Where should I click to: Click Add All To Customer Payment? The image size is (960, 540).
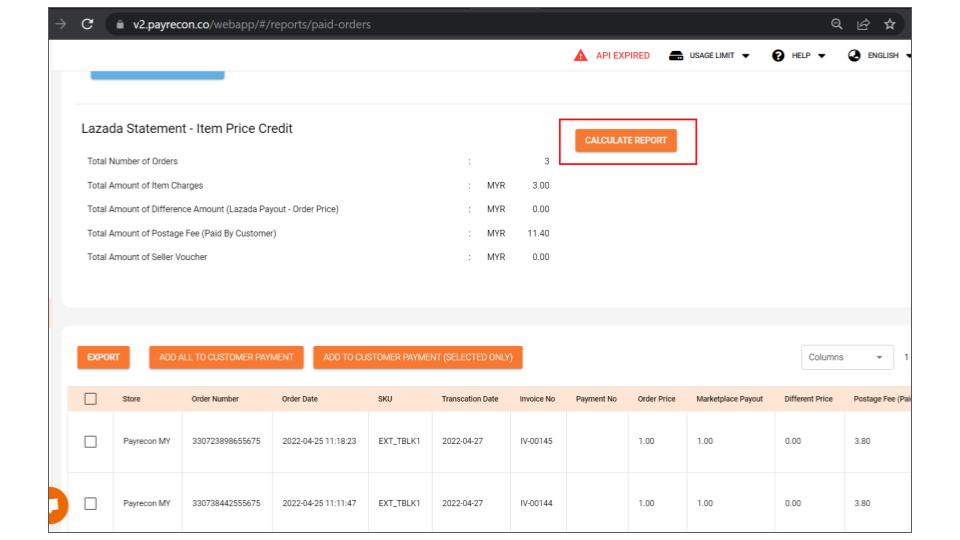click(226, 357)
